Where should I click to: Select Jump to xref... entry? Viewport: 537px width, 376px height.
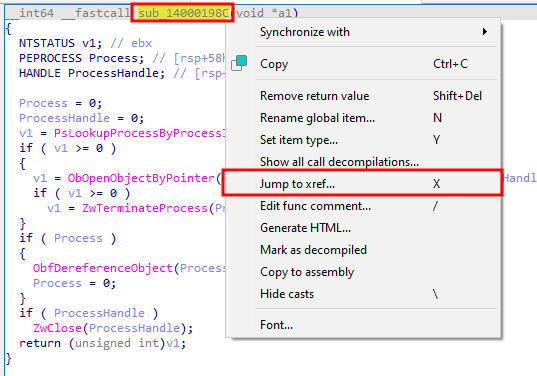[363, 184]
